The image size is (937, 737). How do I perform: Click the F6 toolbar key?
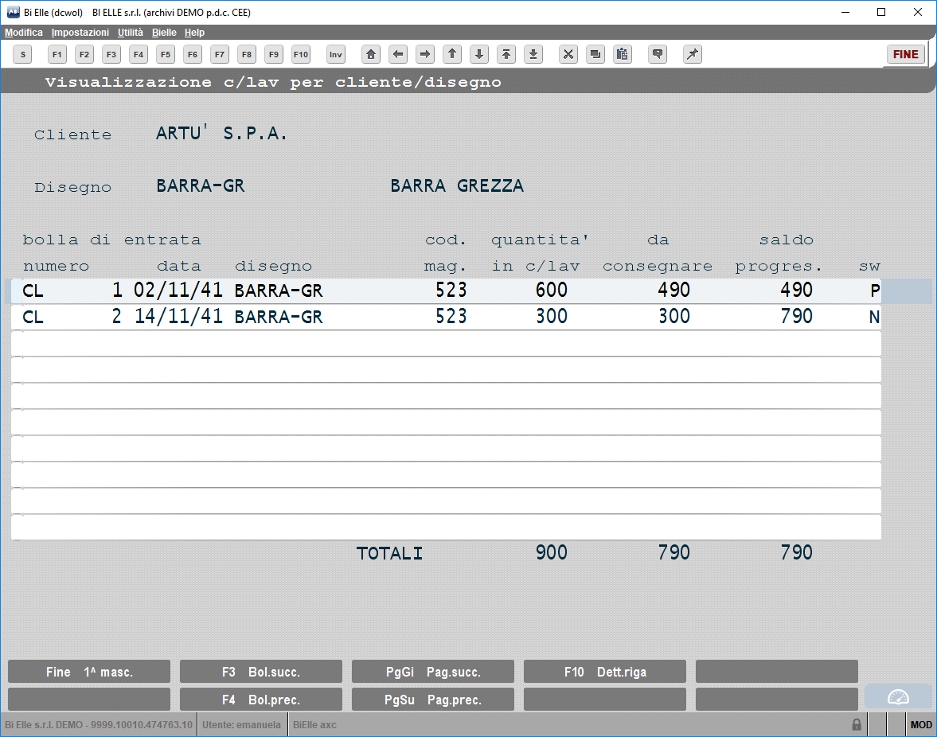192,54
